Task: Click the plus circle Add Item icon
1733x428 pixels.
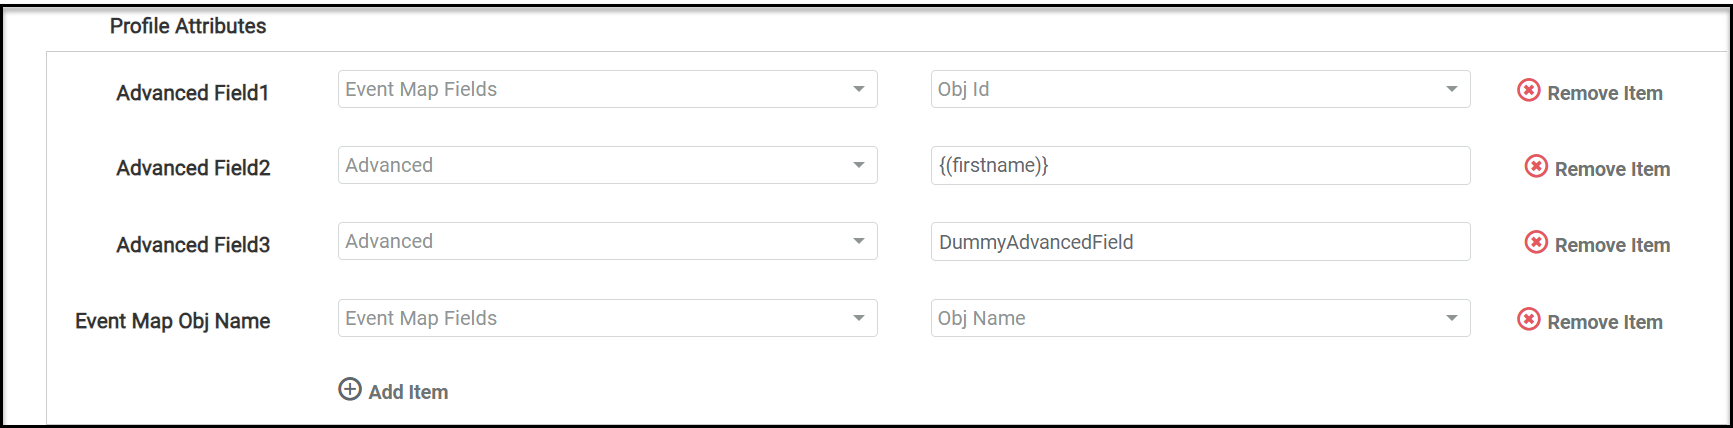Action: (x=350, y=390)
